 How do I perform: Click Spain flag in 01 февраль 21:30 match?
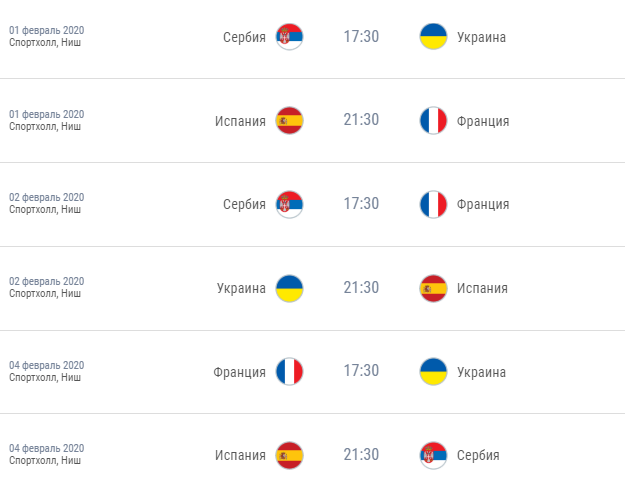click(x=289, y=121)
